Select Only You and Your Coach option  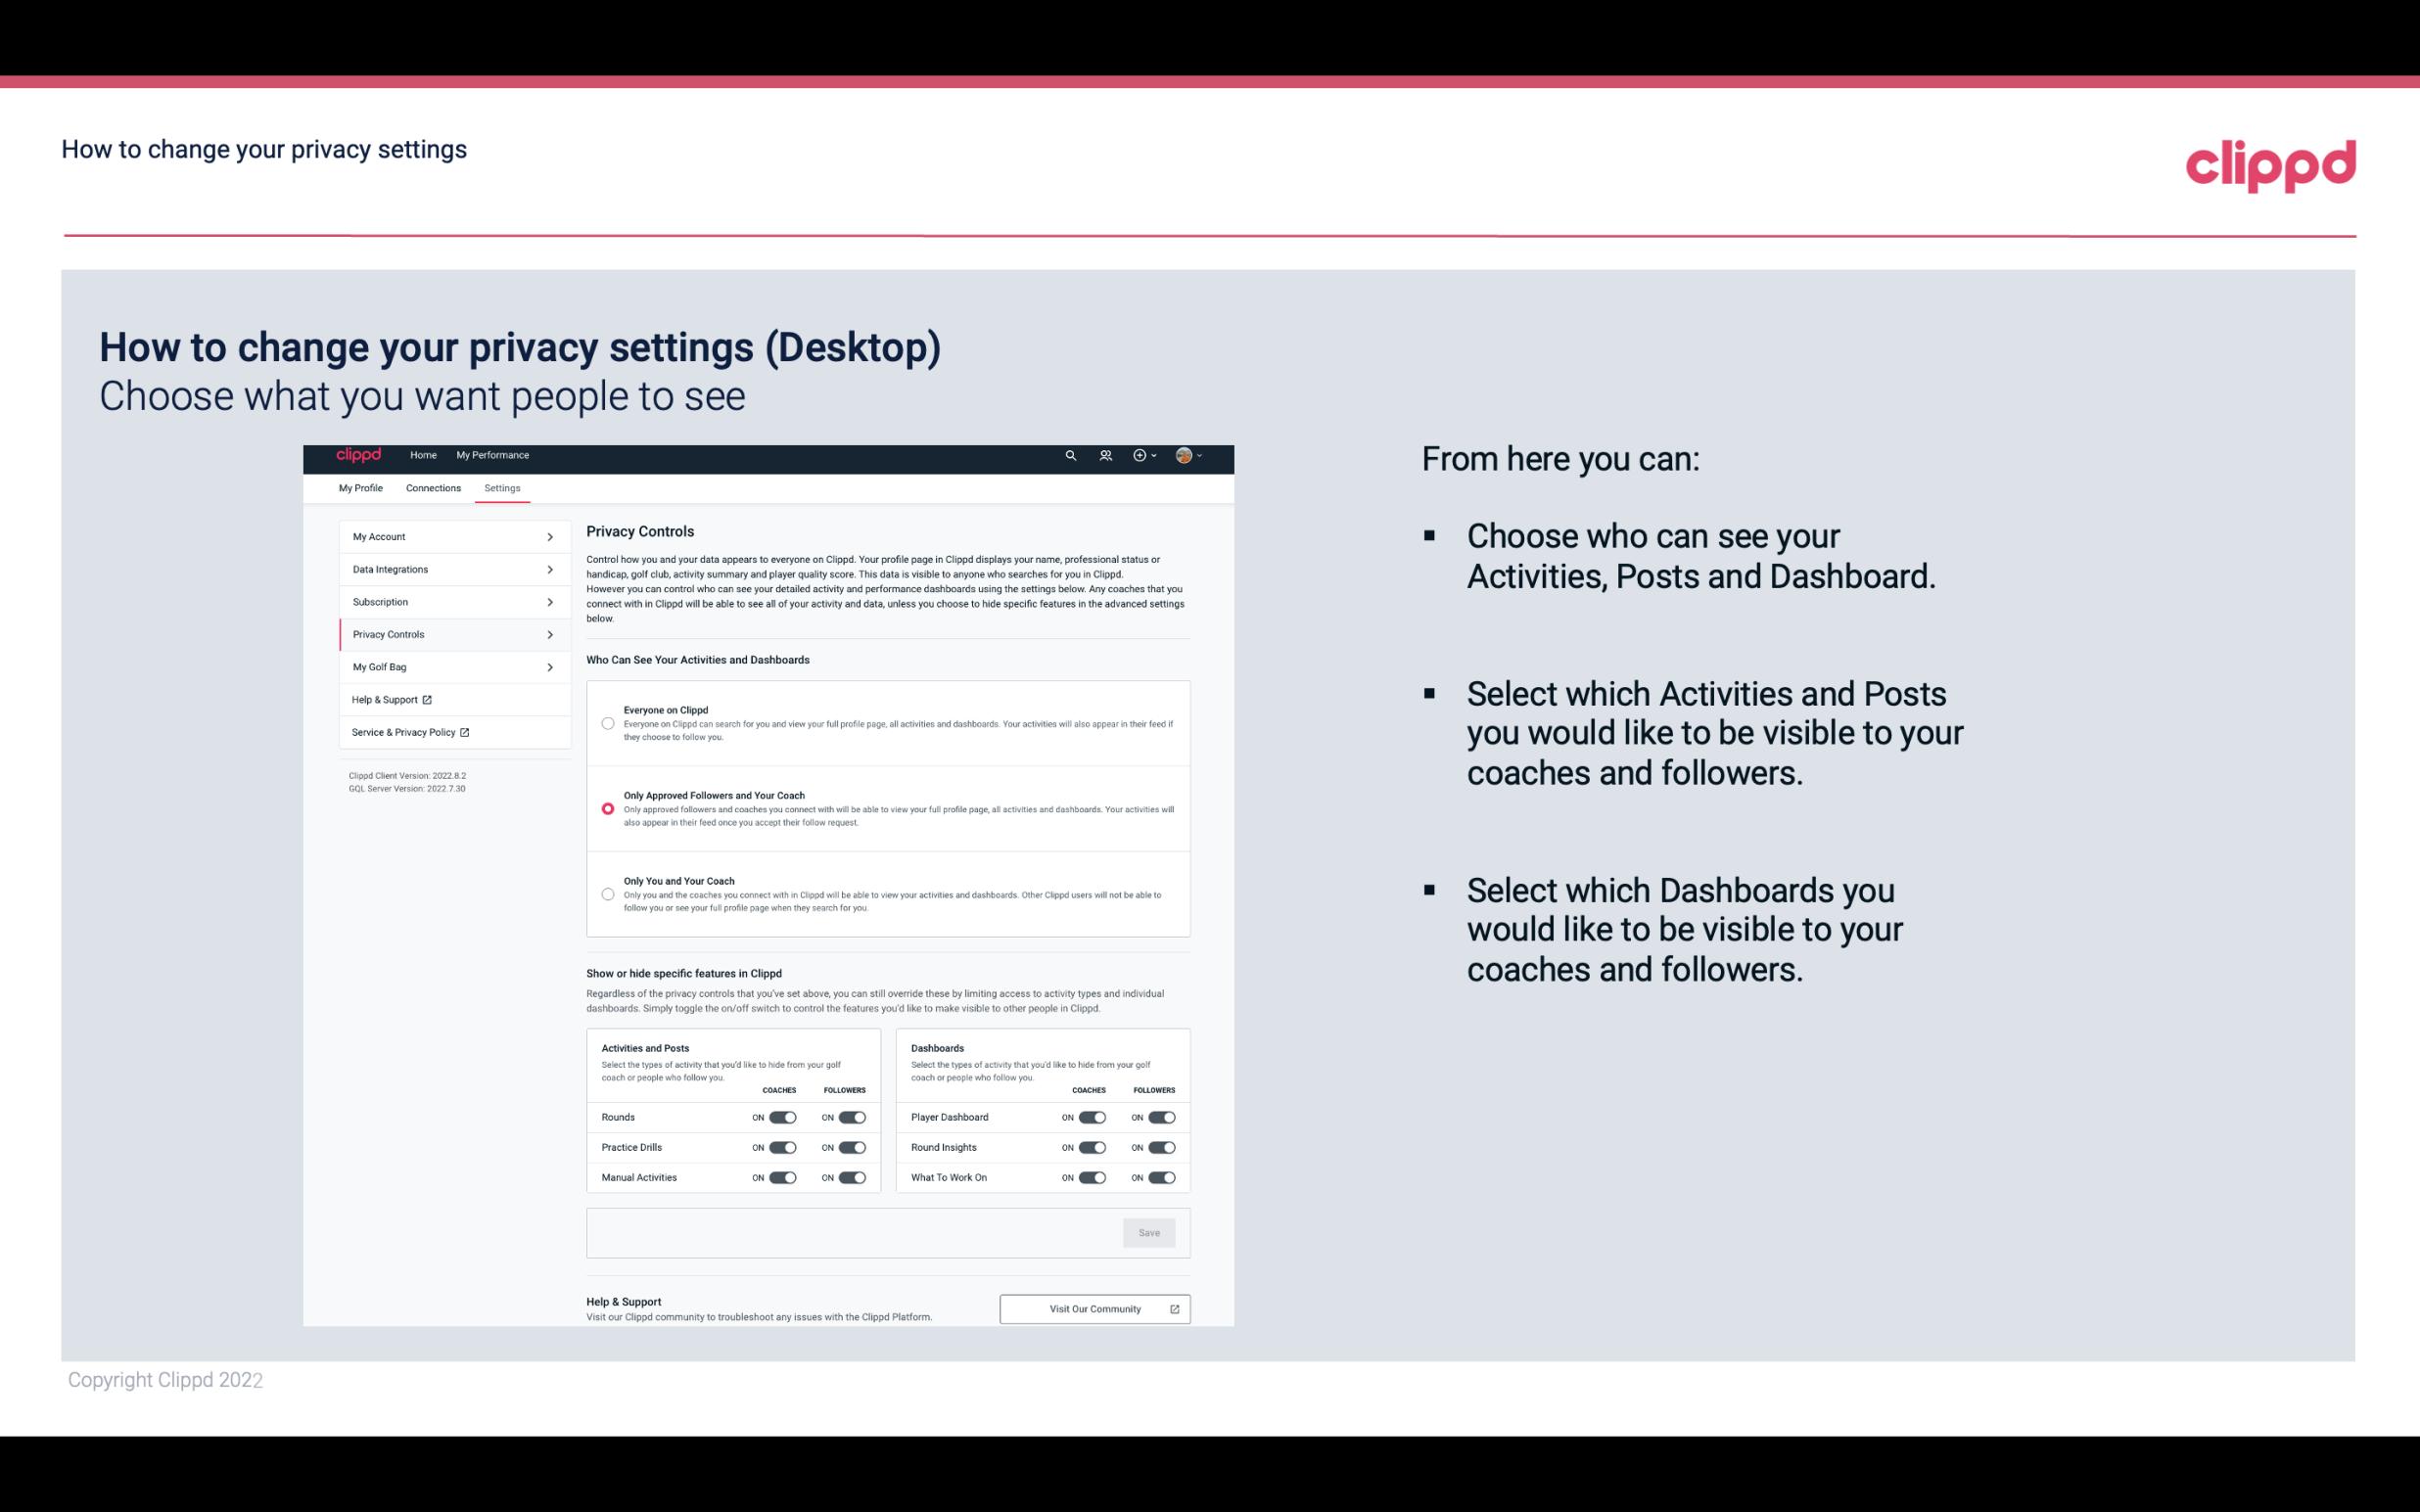point(608,895)
